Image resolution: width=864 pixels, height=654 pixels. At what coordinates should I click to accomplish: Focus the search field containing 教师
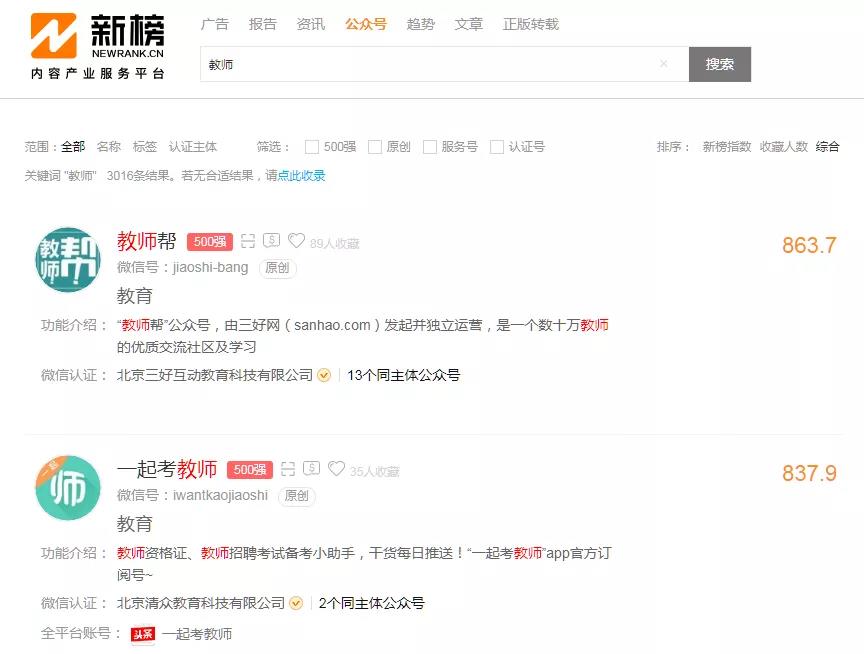coord(430,64)
